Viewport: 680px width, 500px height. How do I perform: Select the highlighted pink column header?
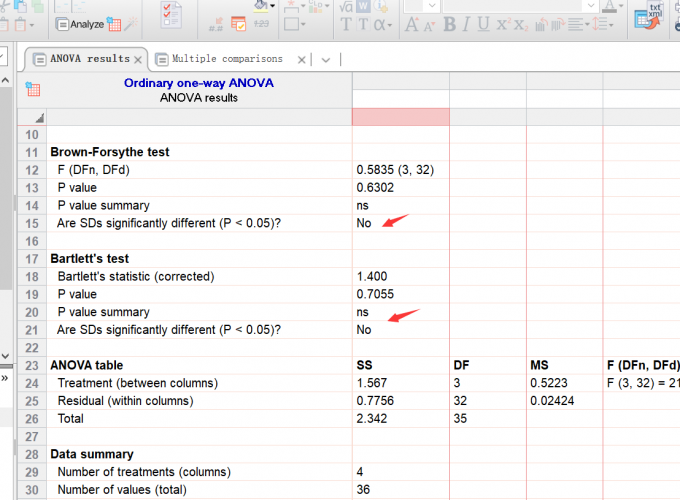(x=400, y=116)
